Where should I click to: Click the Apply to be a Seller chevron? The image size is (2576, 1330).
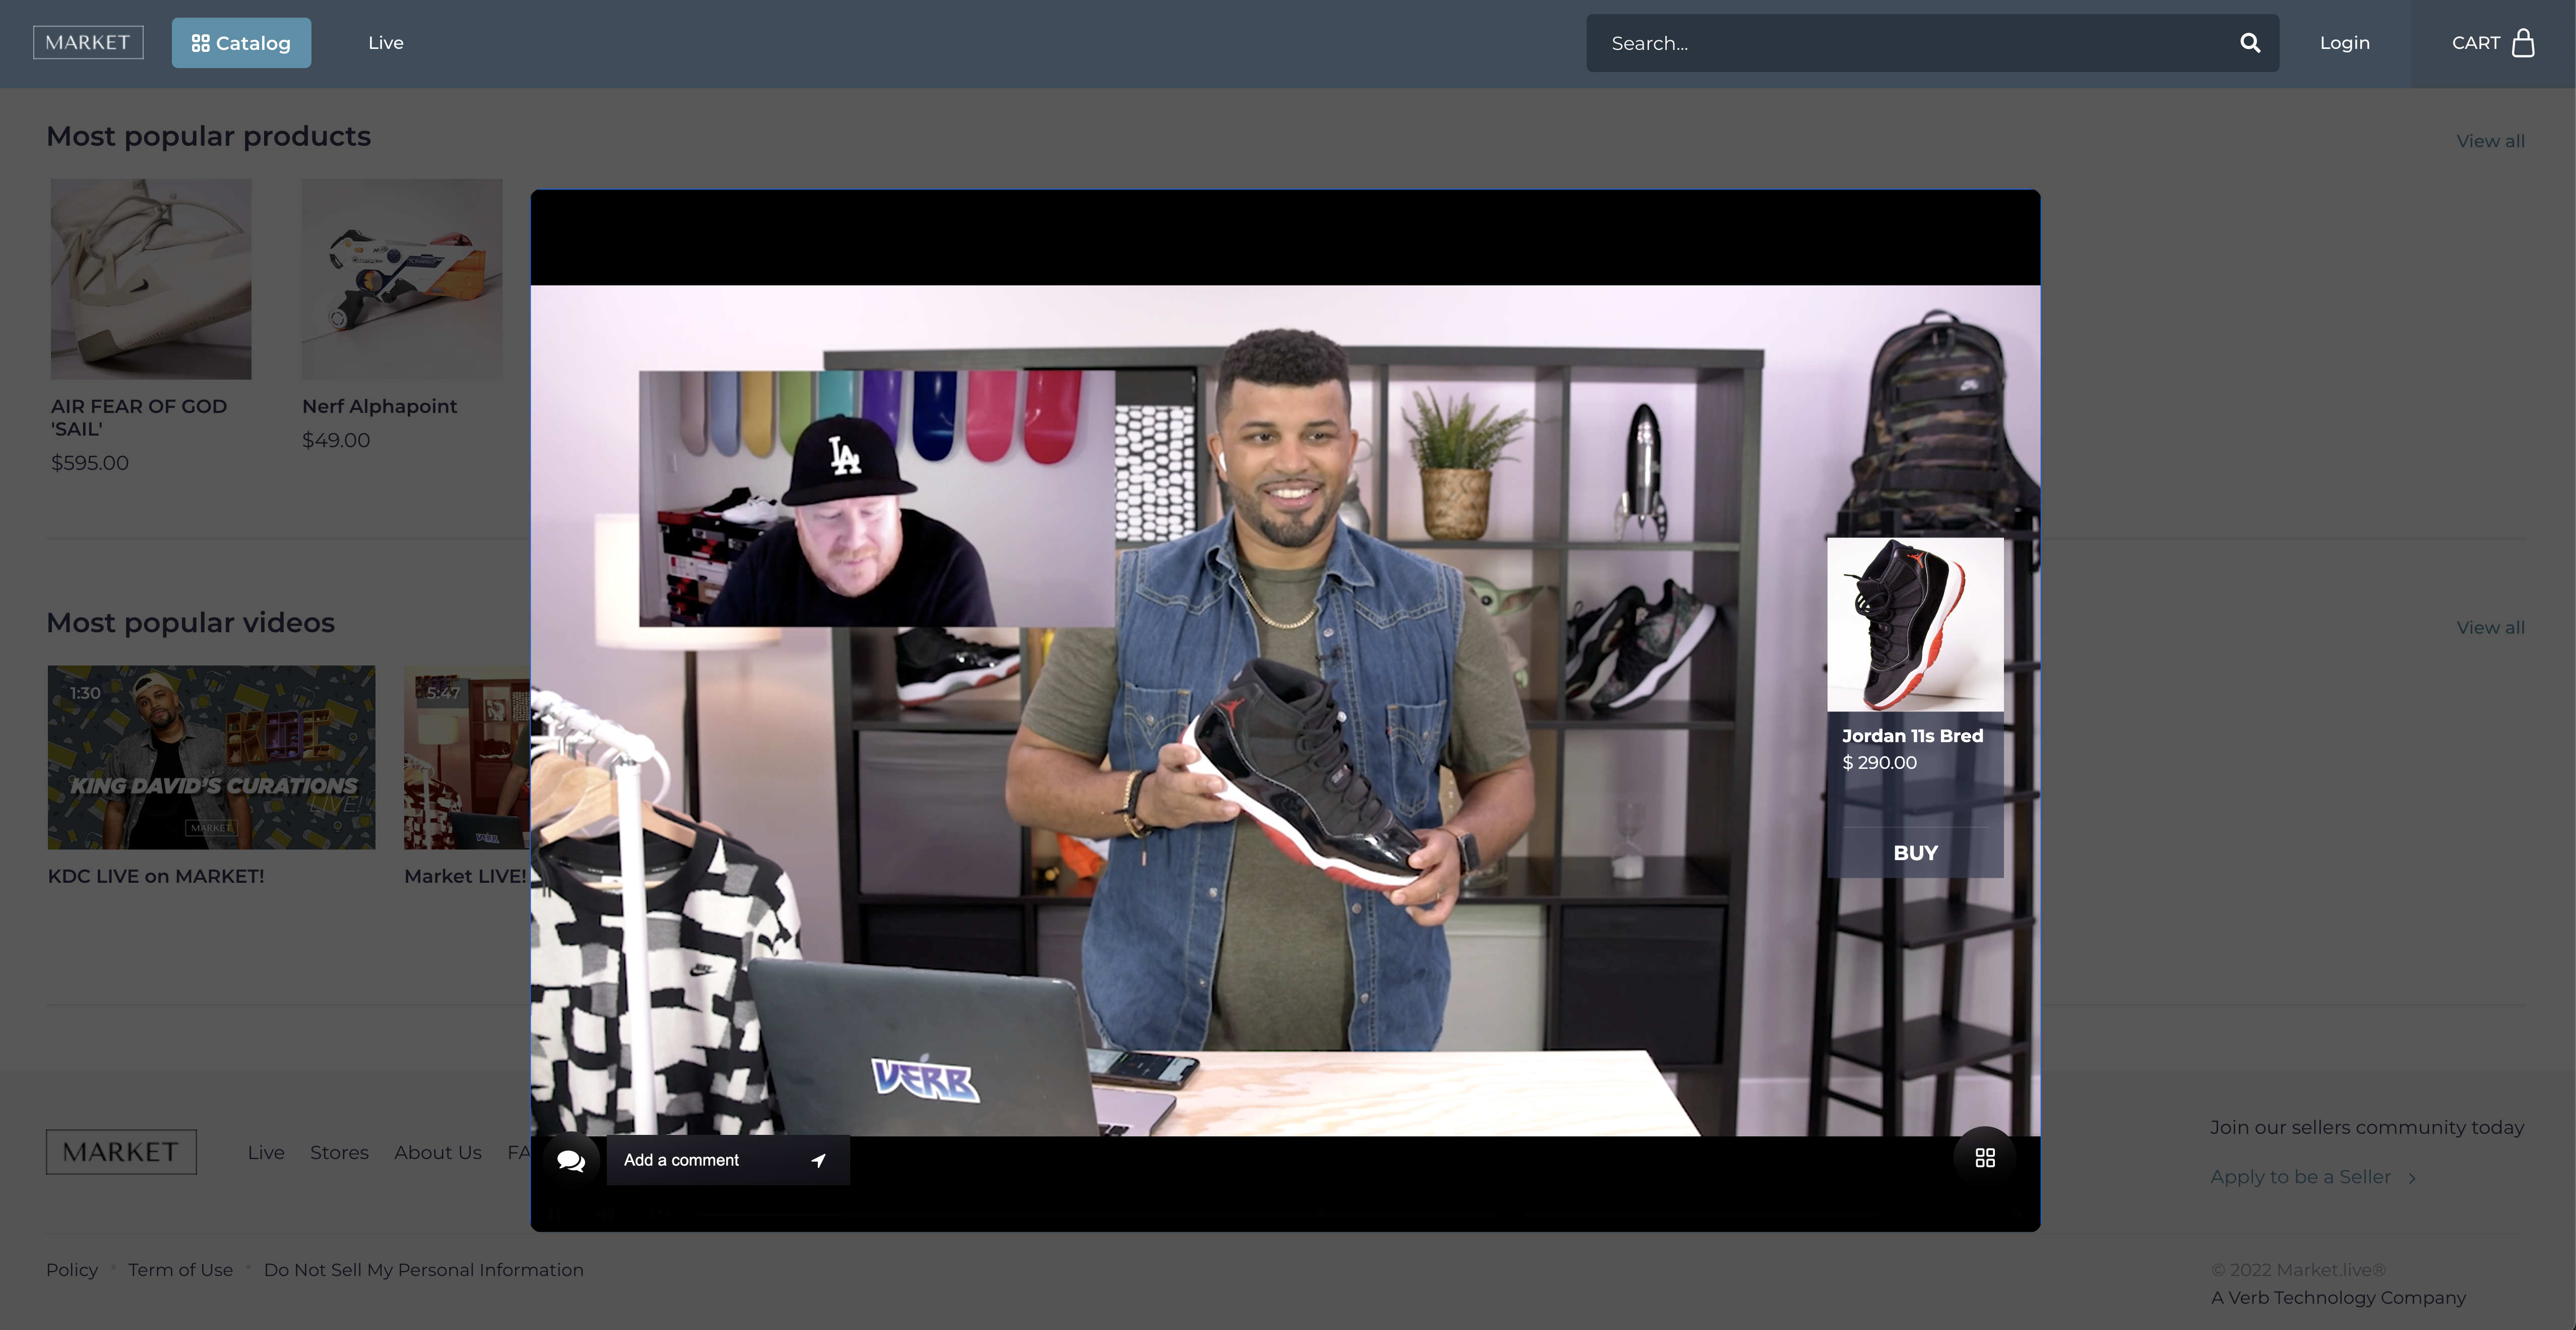pos(2412,1178)
